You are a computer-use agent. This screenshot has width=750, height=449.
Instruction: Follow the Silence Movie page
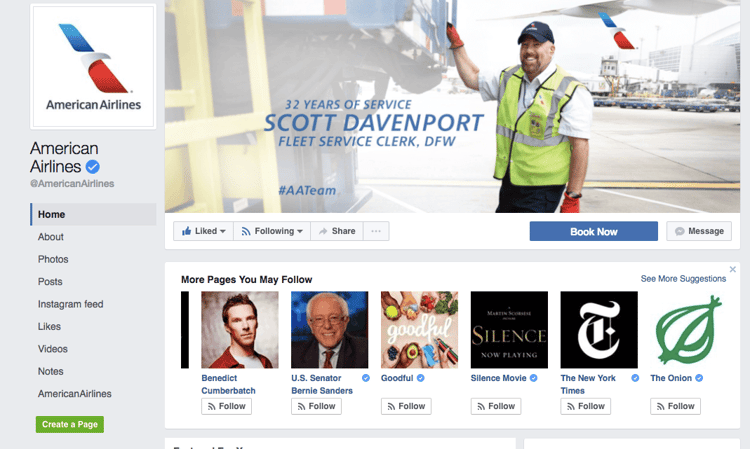click(x=496, y=406)
